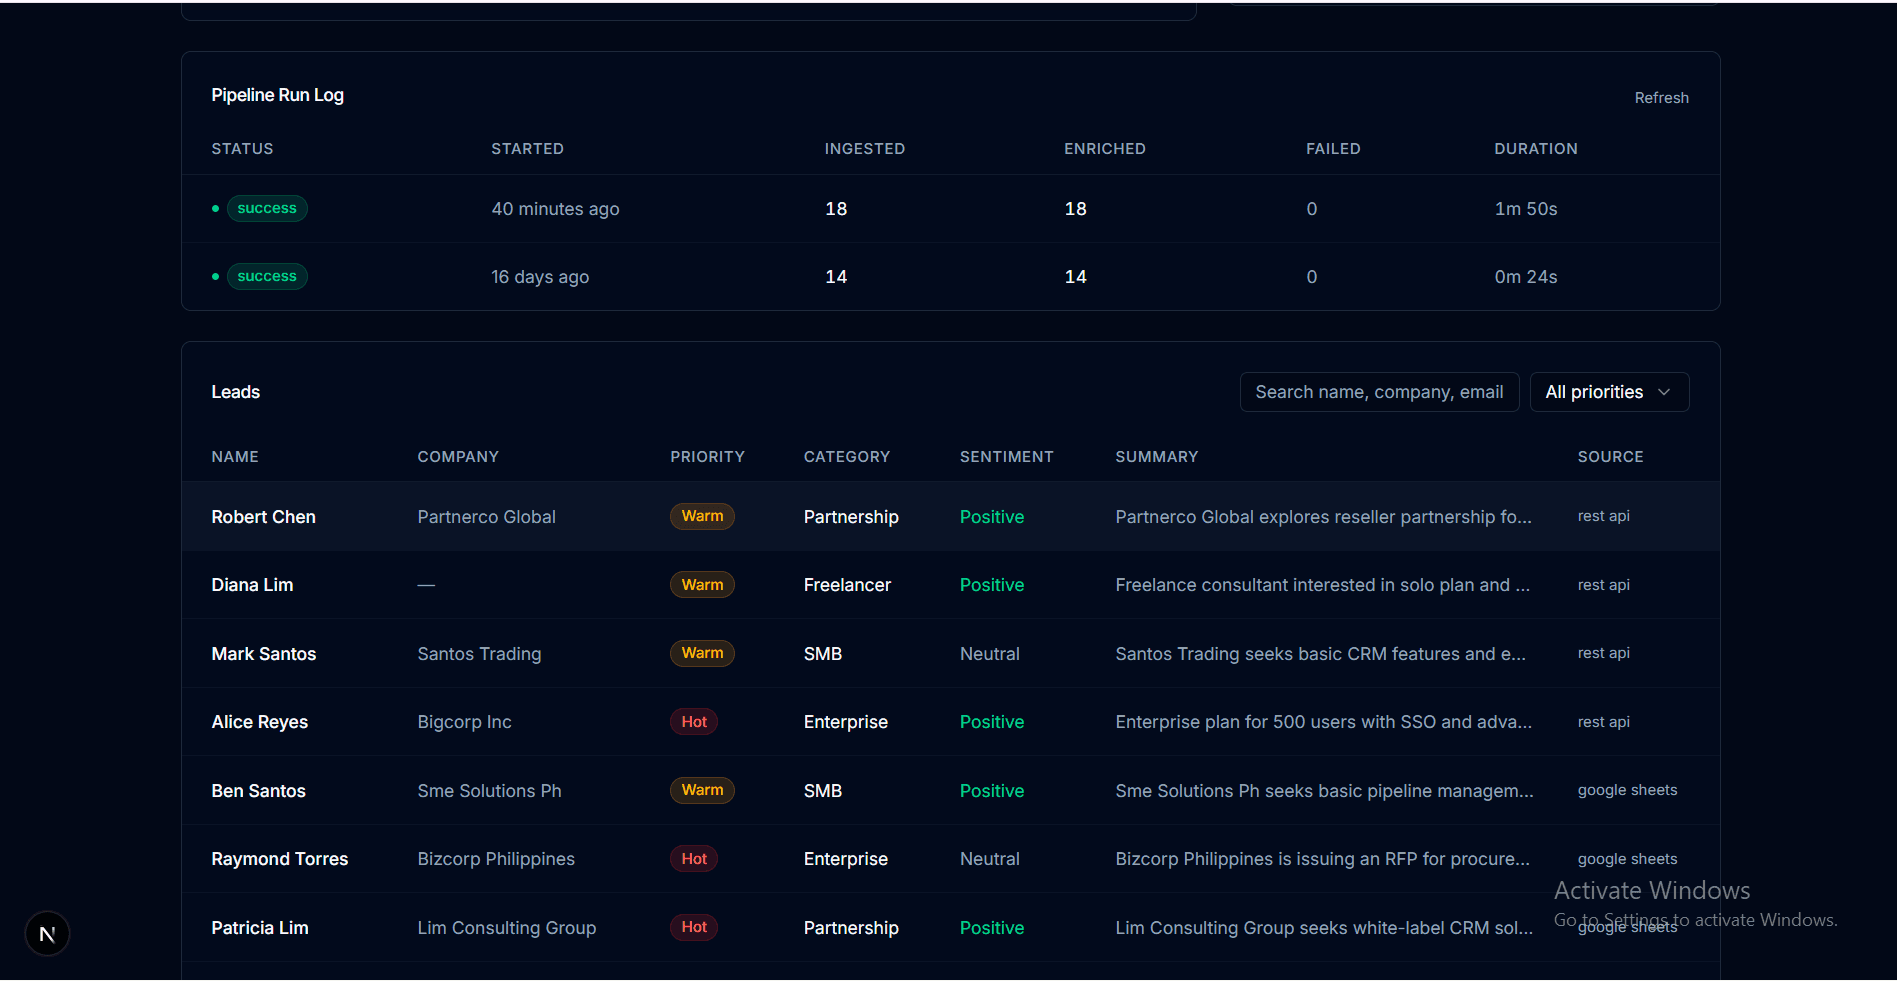Click the summary 'Partnerco Global explores reseller partnership'

pyautogui.click(x=1323, y=517)
